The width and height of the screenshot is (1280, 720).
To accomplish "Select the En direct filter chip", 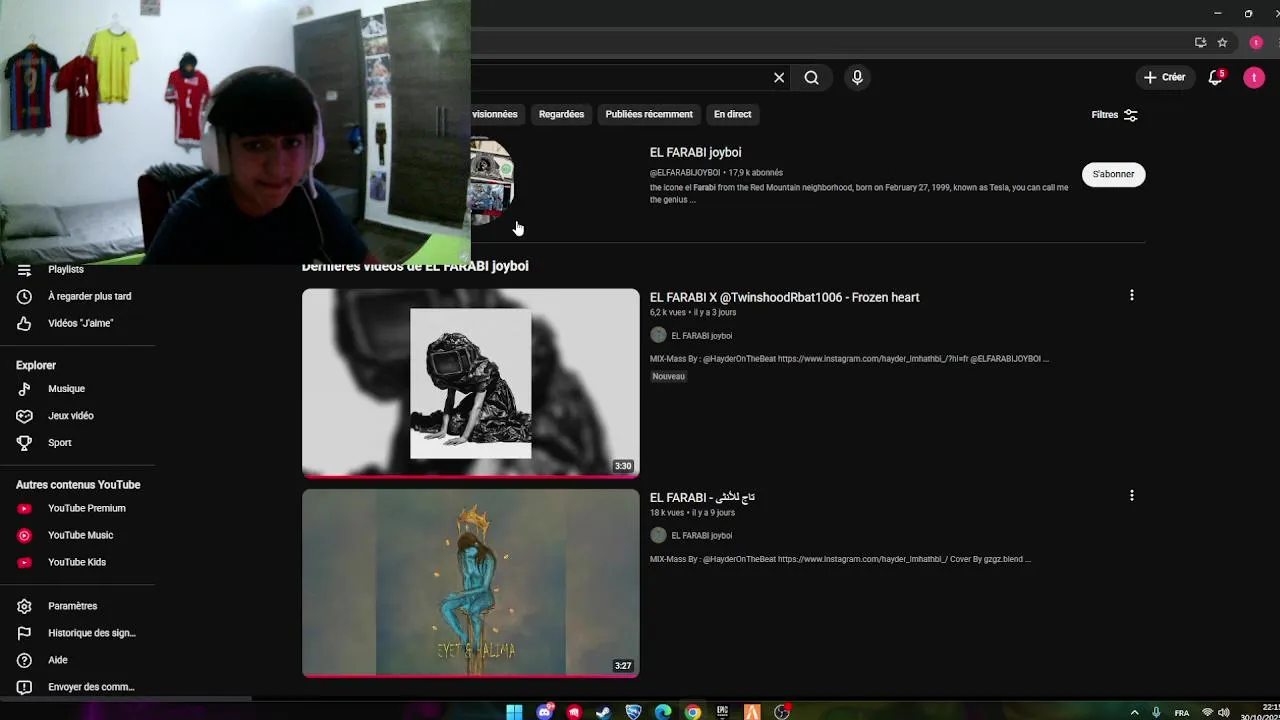I will point(732,114).
